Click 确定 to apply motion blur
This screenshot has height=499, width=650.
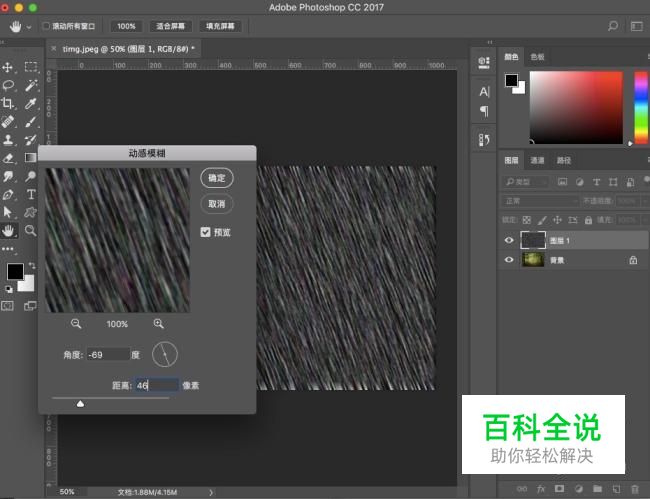(x=216, y=177)
